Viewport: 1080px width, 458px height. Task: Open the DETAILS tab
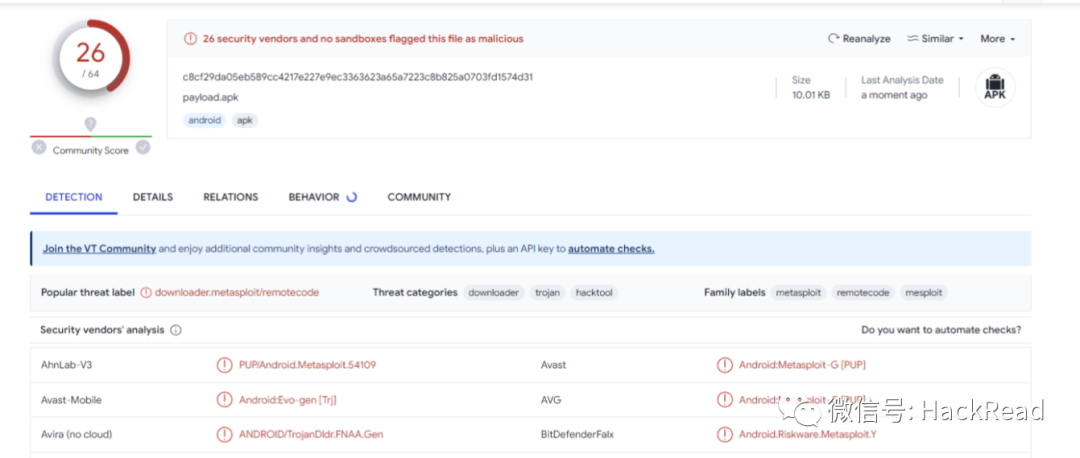[x=153, y=197]
